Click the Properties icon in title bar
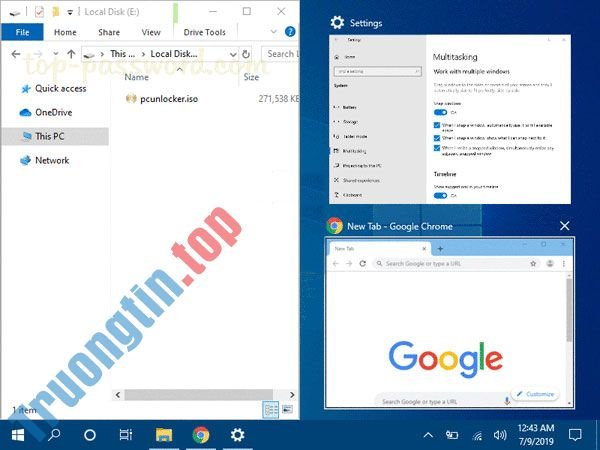Viewport: 600px width, 450px height. click(39, 12)
